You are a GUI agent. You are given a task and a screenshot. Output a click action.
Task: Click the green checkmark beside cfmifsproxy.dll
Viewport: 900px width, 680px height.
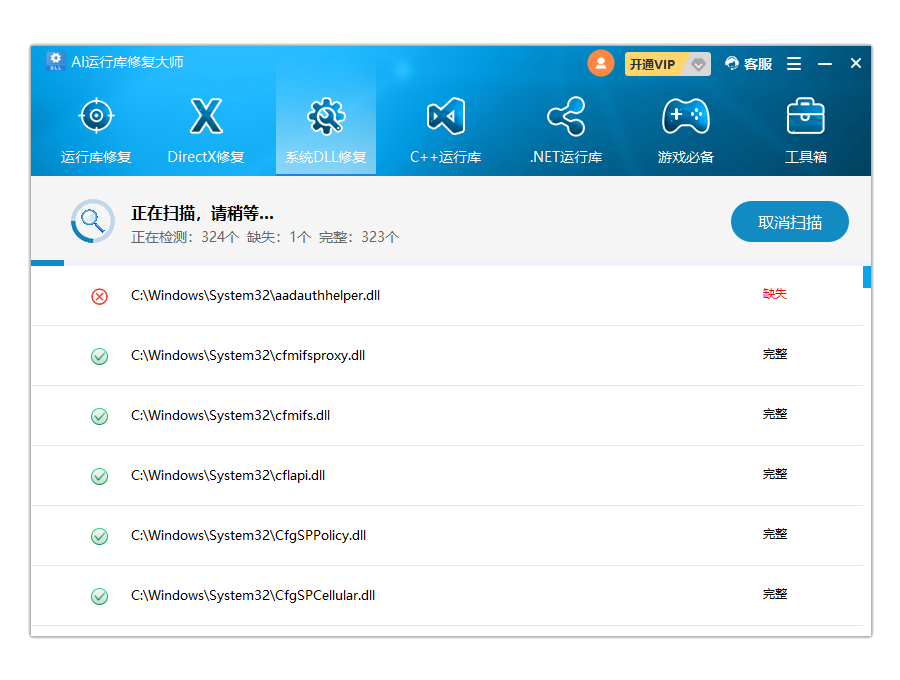coord(99,356)
